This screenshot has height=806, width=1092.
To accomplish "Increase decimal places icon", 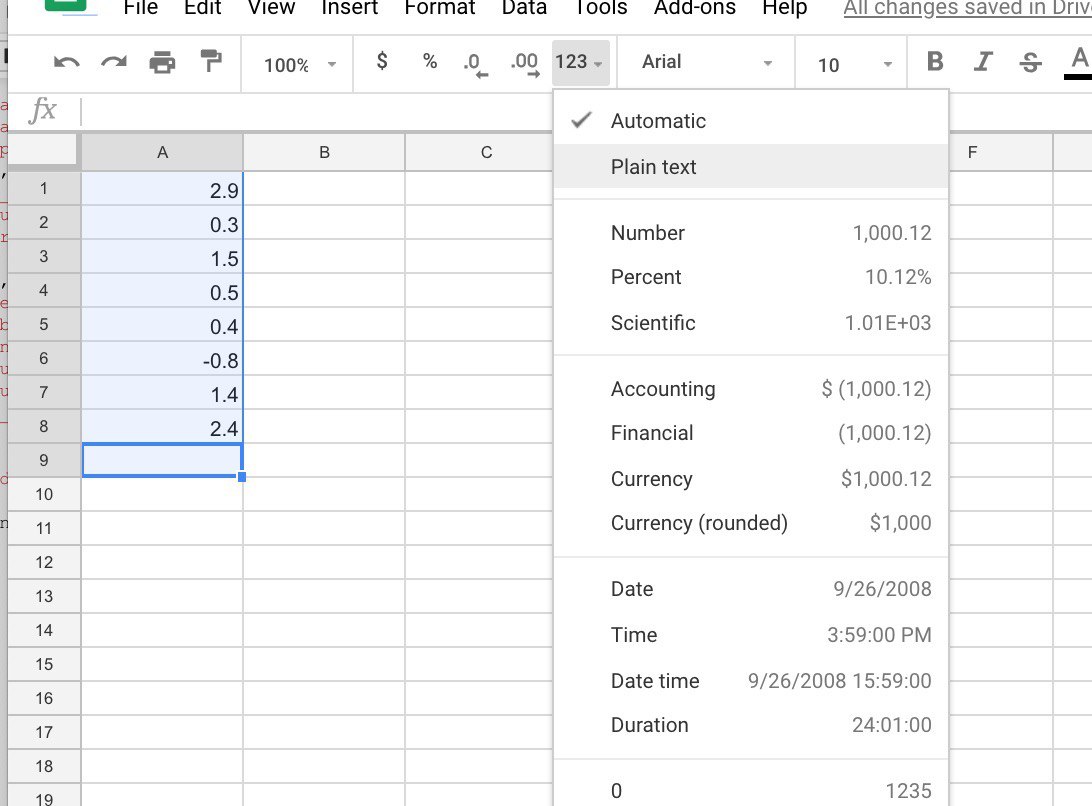I will (524, 64).
